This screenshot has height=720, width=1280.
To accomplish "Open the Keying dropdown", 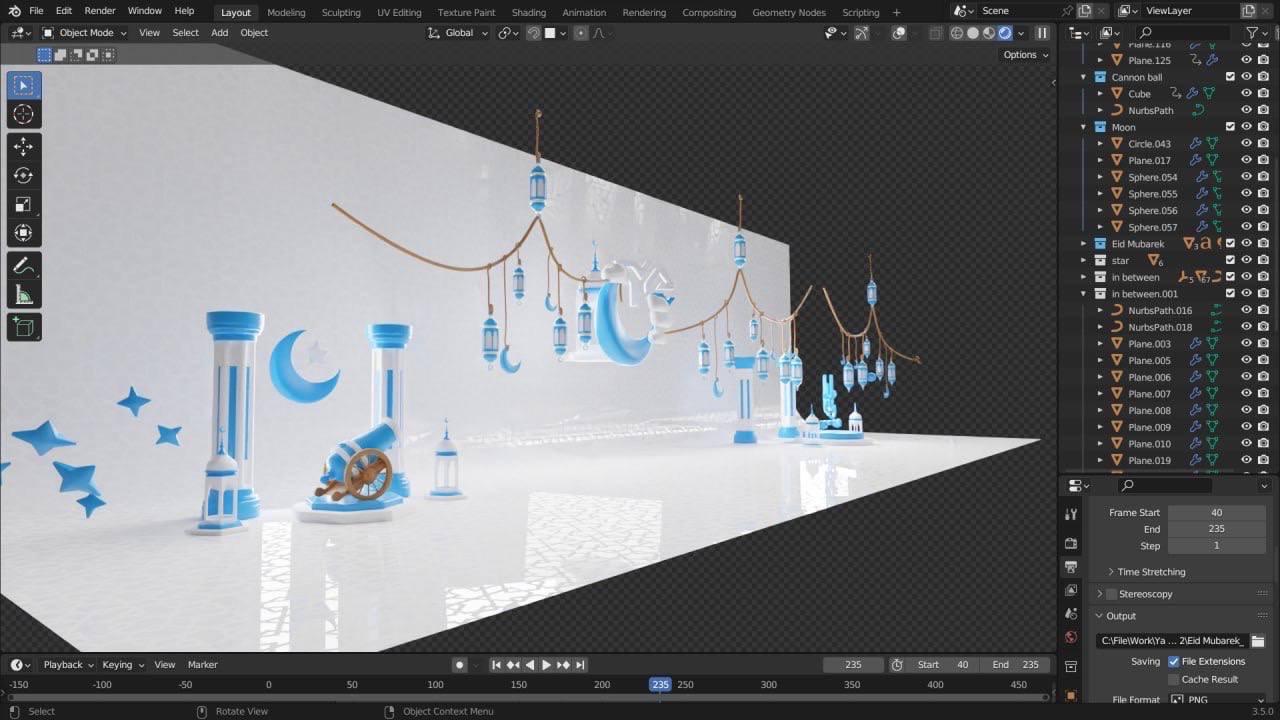I will 122,665.
